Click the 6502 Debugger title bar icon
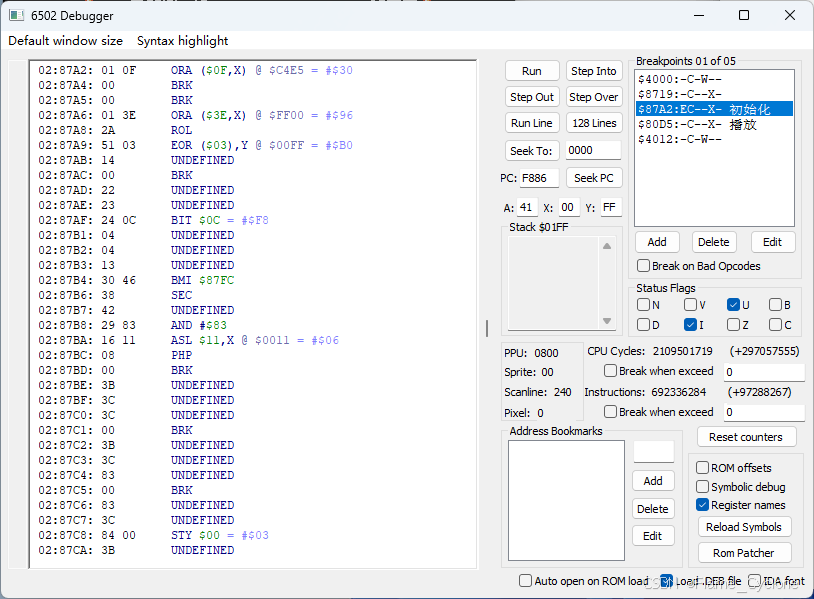 point(16,16)
